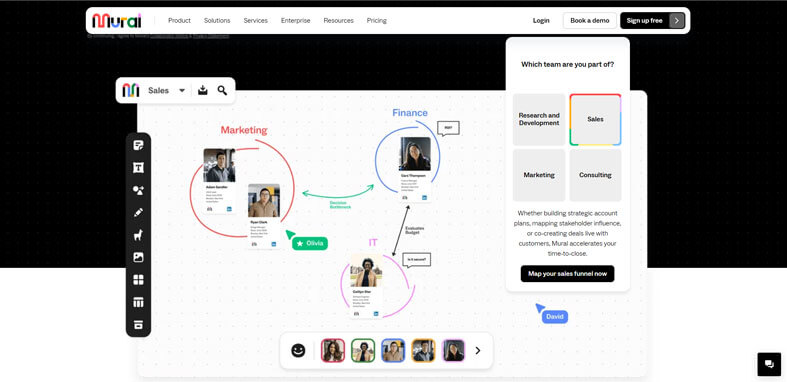Select the orange-bordered avatar in the bottom bar
The image size is (787, 382).
(x=423, y=350)
